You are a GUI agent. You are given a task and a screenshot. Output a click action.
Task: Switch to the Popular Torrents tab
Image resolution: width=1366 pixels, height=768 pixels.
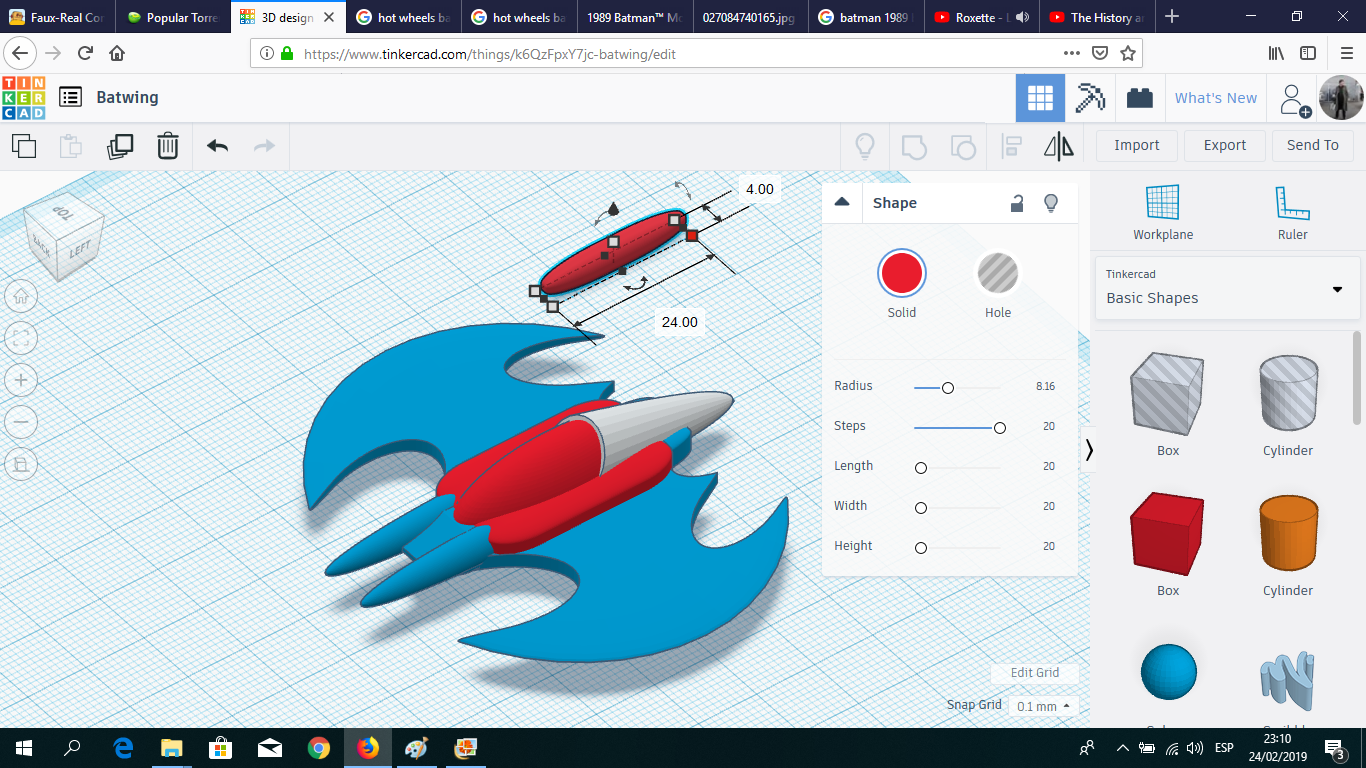click(172, 17)
